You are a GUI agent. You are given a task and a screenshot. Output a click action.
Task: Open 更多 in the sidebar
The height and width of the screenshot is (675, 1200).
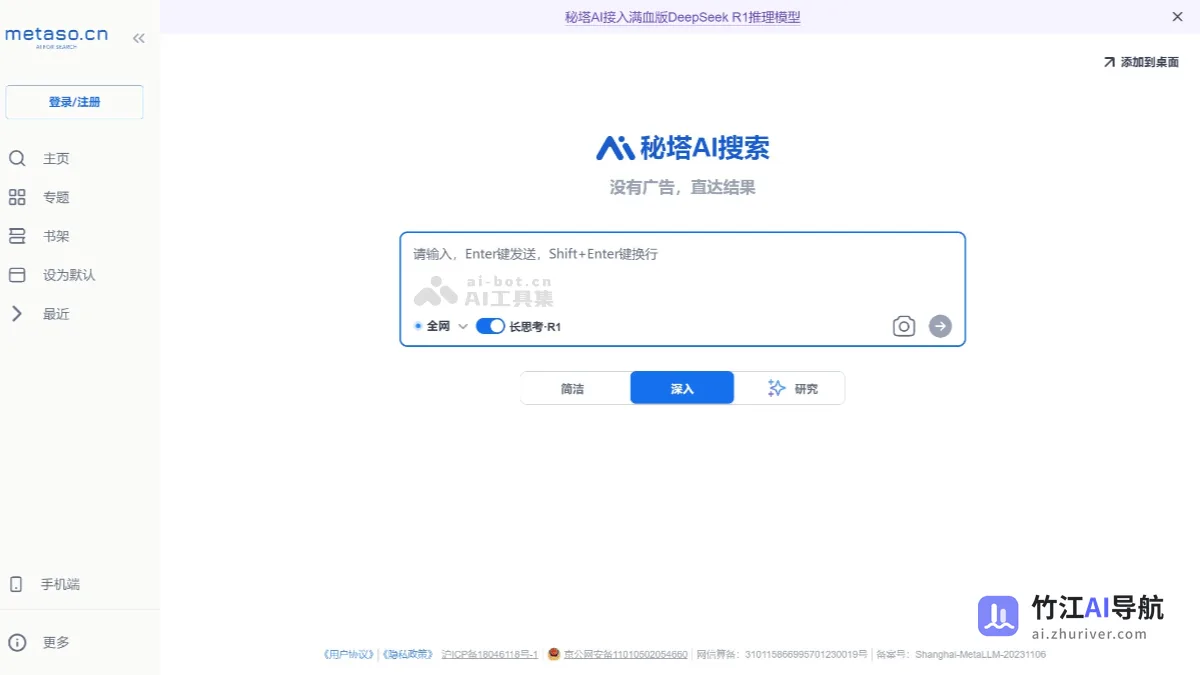[56, 642]
